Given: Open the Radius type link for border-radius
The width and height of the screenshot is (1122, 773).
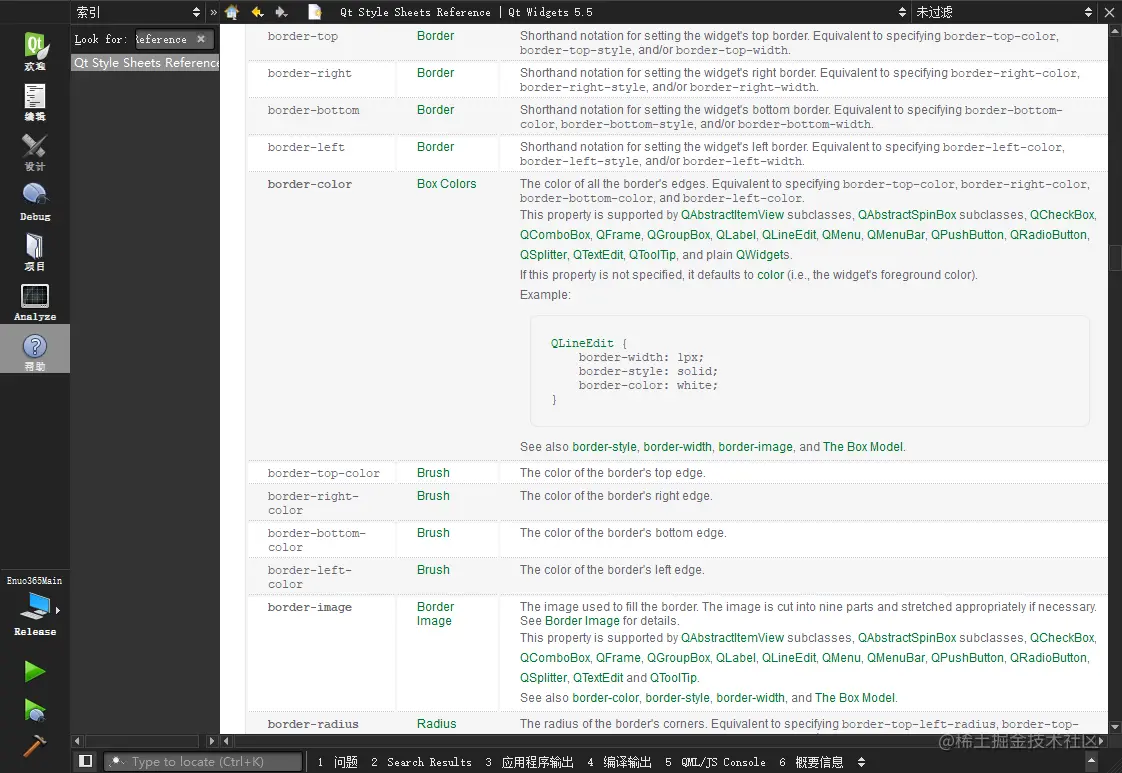Looking at the screenshot, I should pyautogui.click(x=436, y=724).
